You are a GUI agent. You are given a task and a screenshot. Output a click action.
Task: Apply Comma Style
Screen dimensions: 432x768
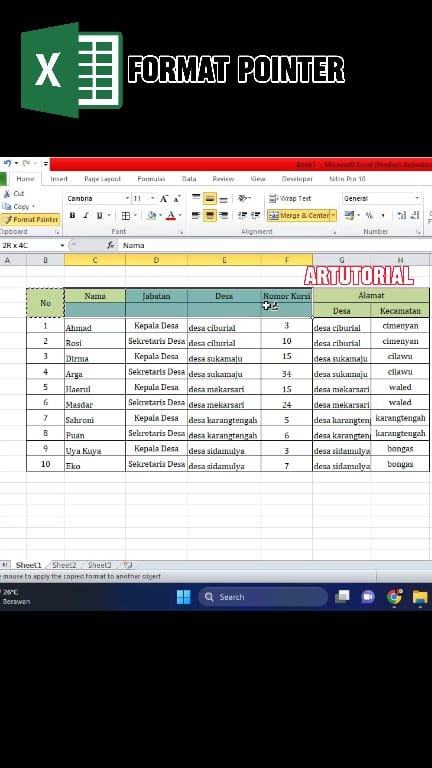[383, 216]
